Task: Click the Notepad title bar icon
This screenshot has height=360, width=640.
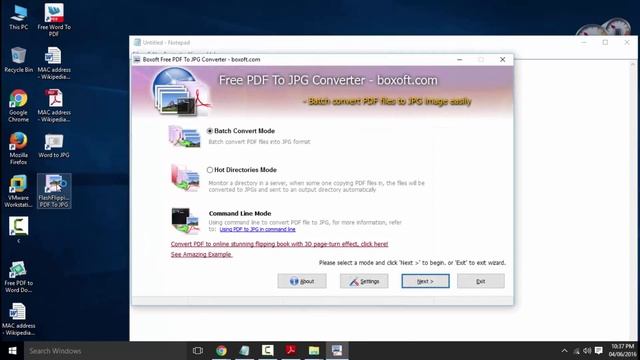Action: pos(137,42)
